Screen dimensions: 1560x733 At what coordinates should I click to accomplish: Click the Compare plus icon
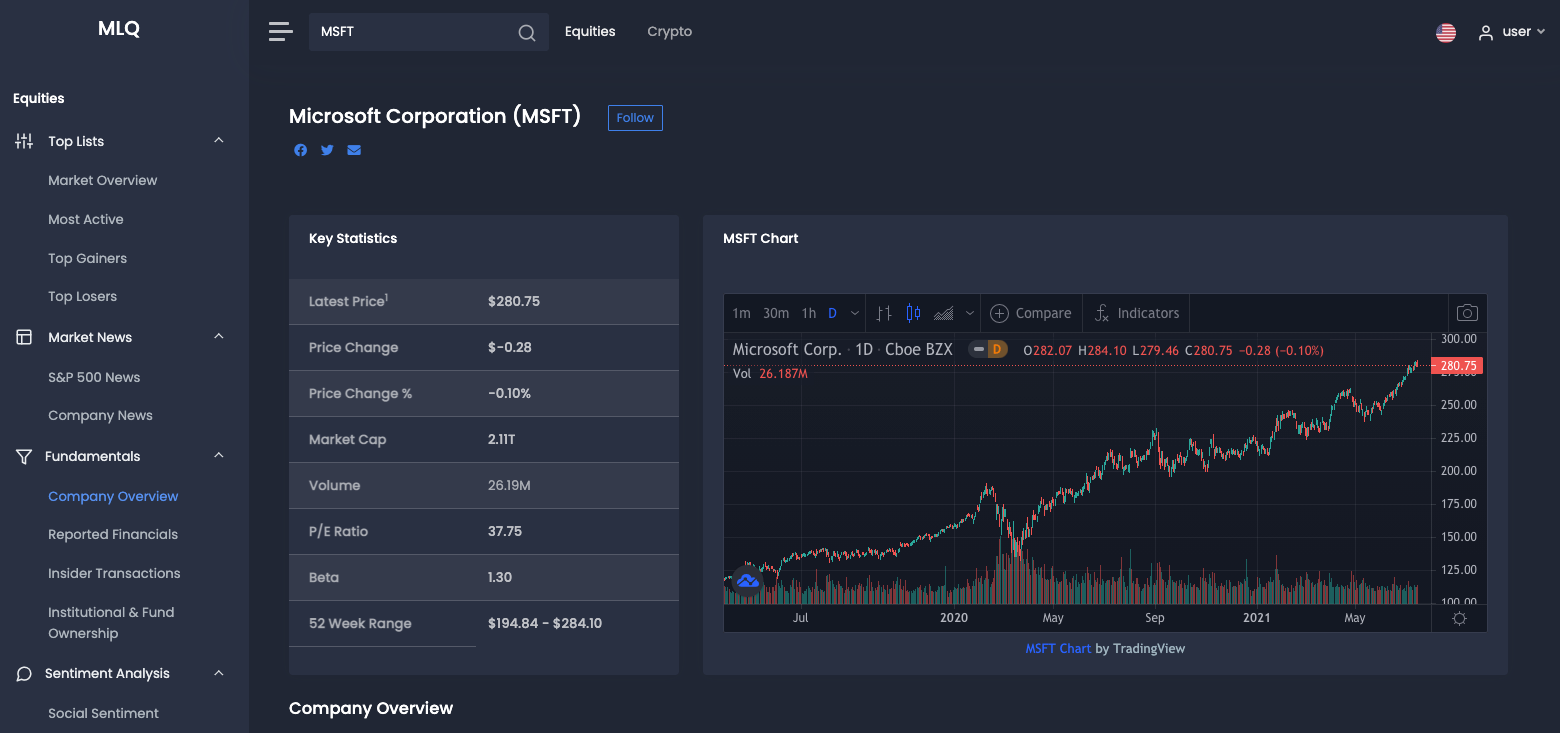999,313
